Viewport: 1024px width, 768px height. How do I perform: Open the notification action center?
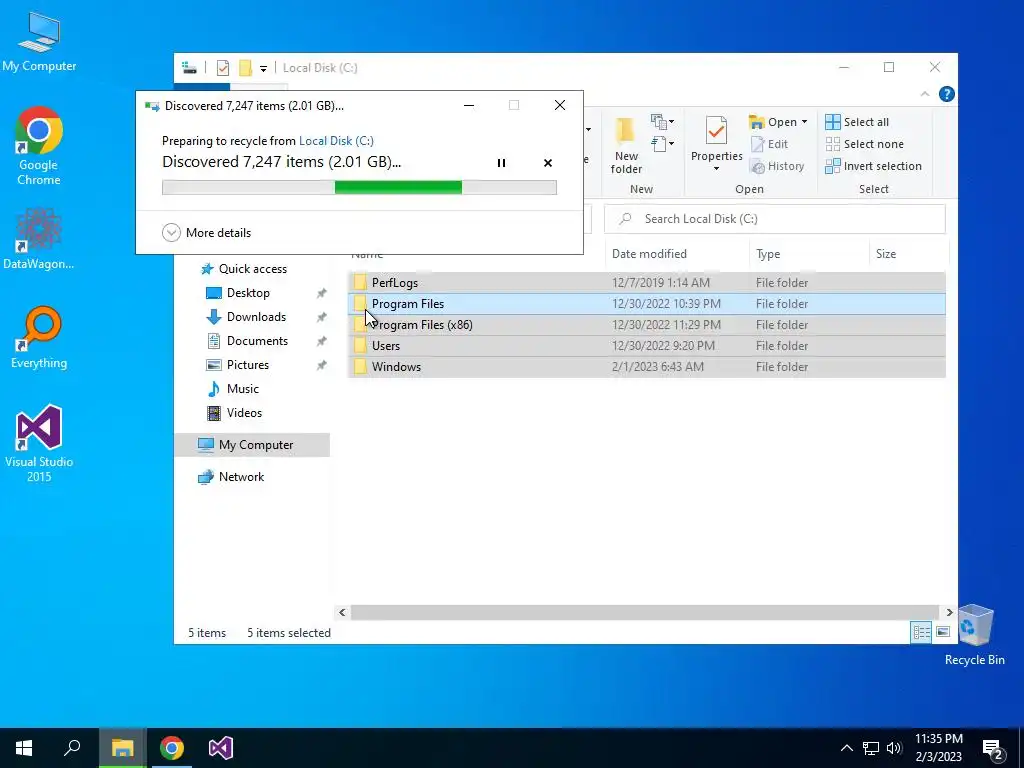(x=993, y=749)
